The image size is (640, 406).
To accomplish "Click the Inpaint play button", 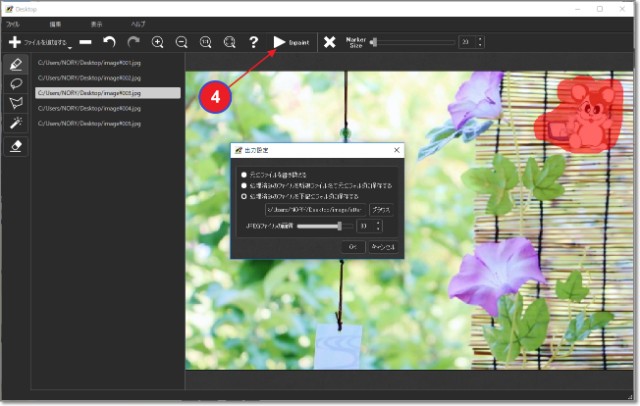I will coord(279,42).
